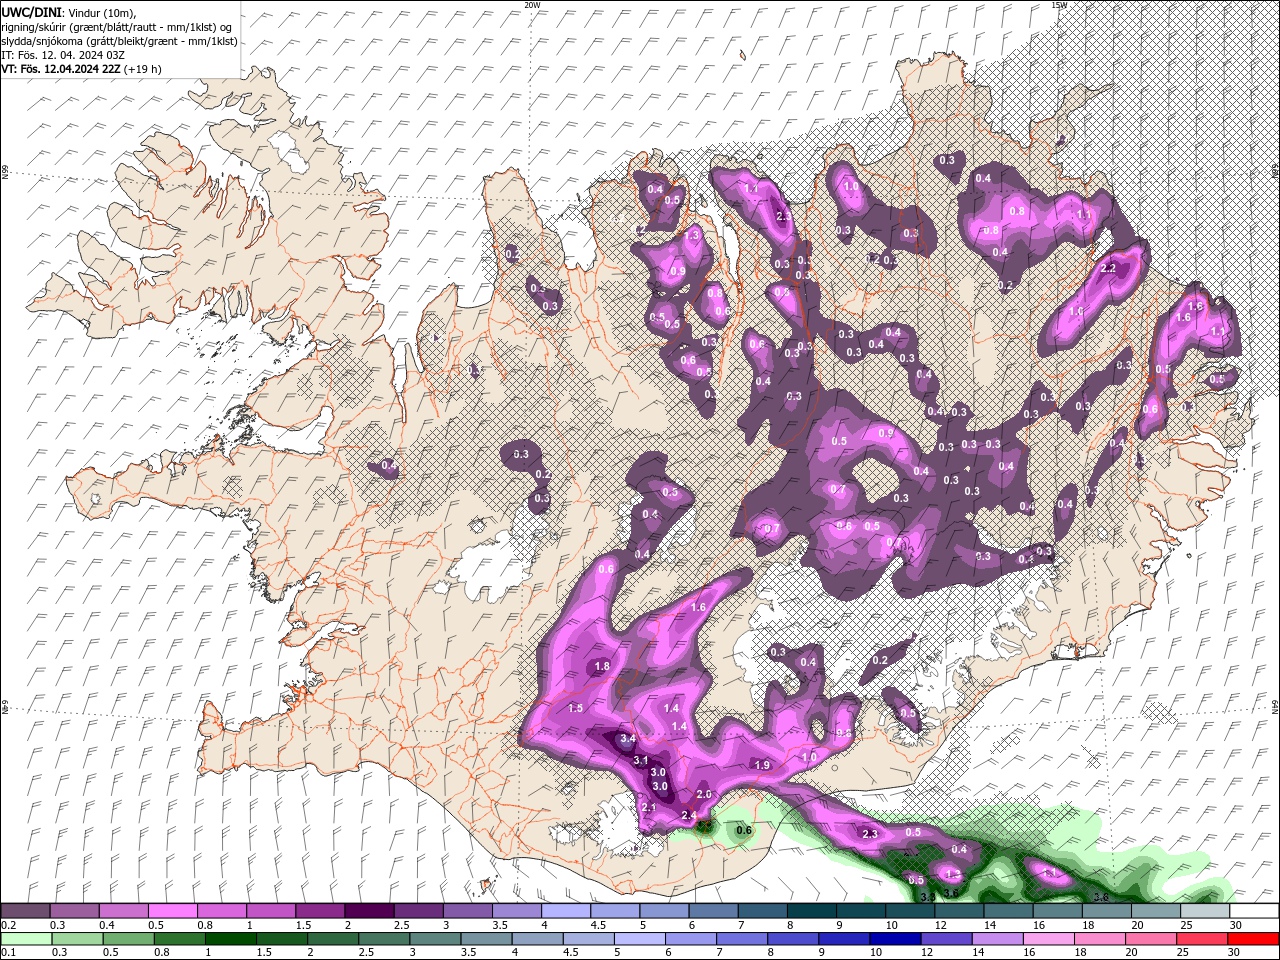
Task: Pick the darkest purple snow swatch between 2 and 2.5
Action: [x=369, y=911]
